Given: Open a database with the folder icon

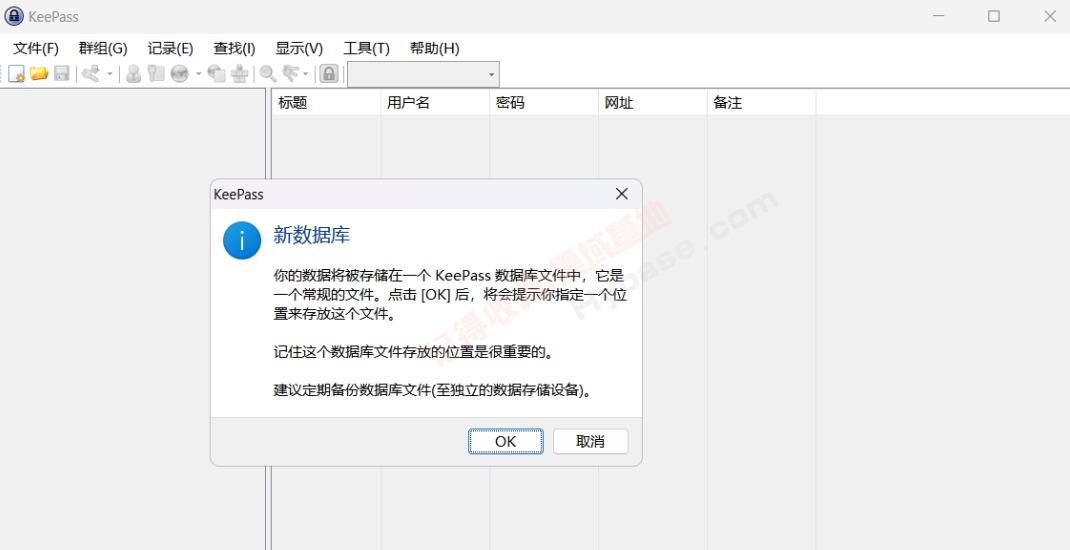Looking at the screenshot, I should (x=39, y=74).
